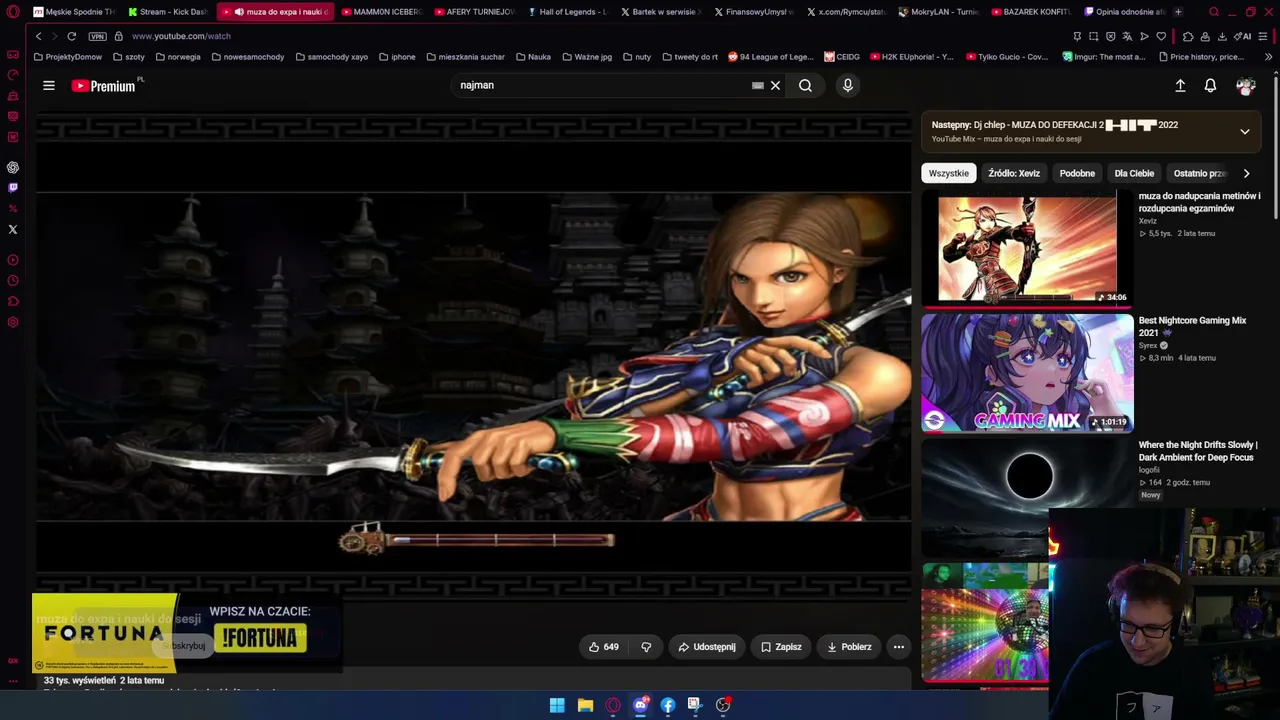This screenshot has width=1280, height=720.
Task: Open the browser Downloads icon
Action: pyautogui.click(x=1221, y=36)
